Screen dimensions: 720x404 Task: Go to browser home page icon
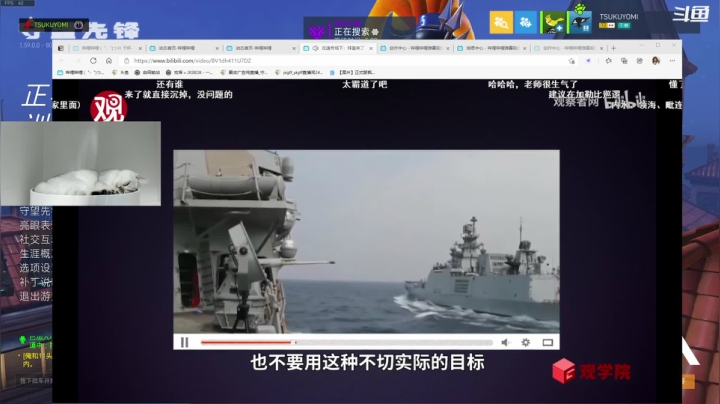(109, 61)
